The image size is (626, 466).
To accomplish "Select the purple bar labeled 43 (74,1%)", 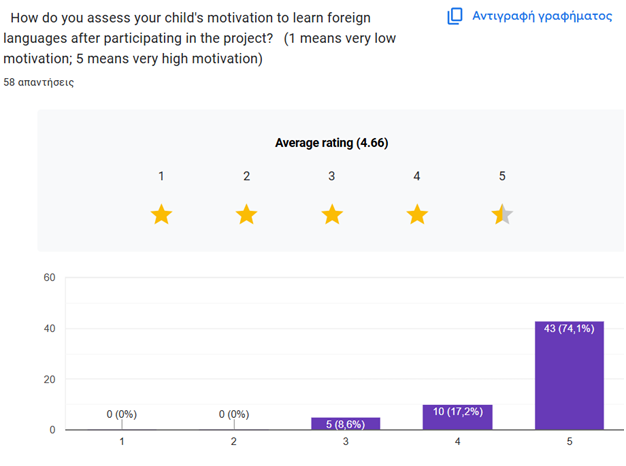I will [x=569, y=376].
